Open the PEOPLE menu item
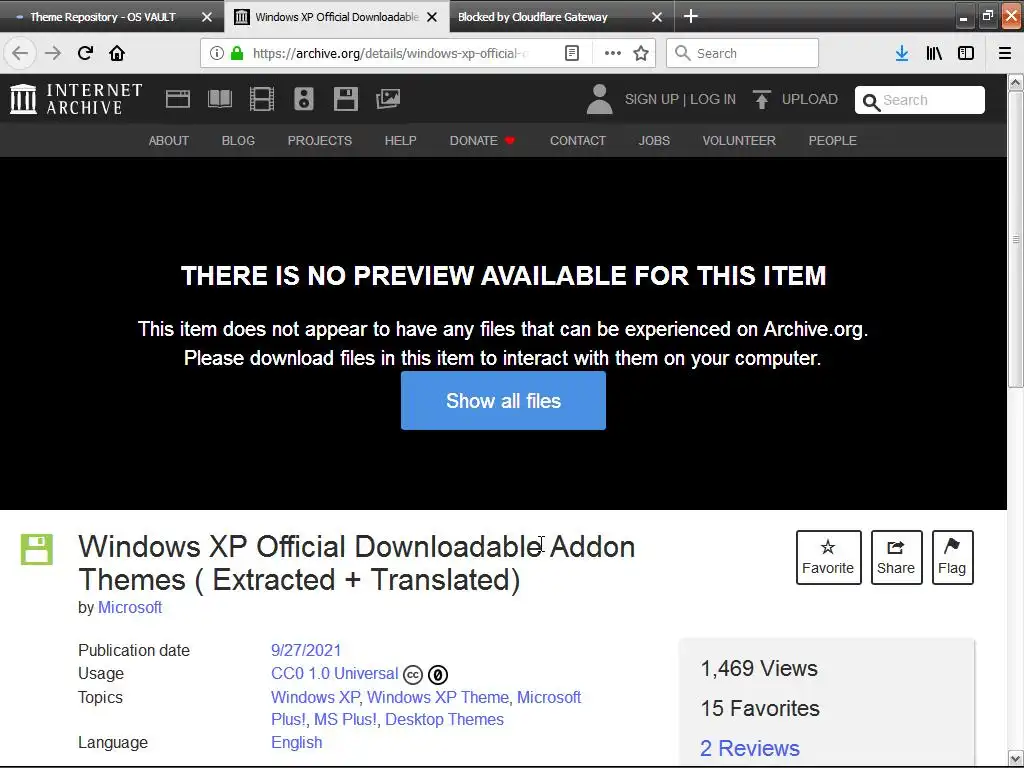Image resolution: width=1024 pixels, height=768 pixels. 833,140
